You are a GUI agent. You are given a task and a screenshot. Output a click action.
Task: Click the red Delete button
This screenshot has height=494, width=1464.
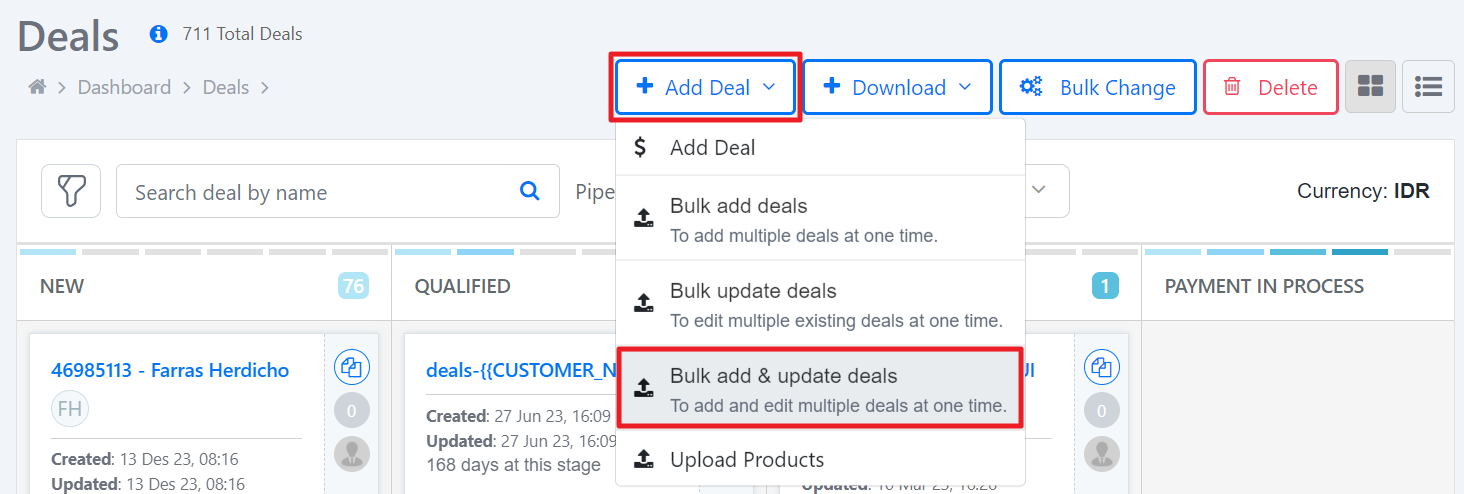pos(1271,87)
